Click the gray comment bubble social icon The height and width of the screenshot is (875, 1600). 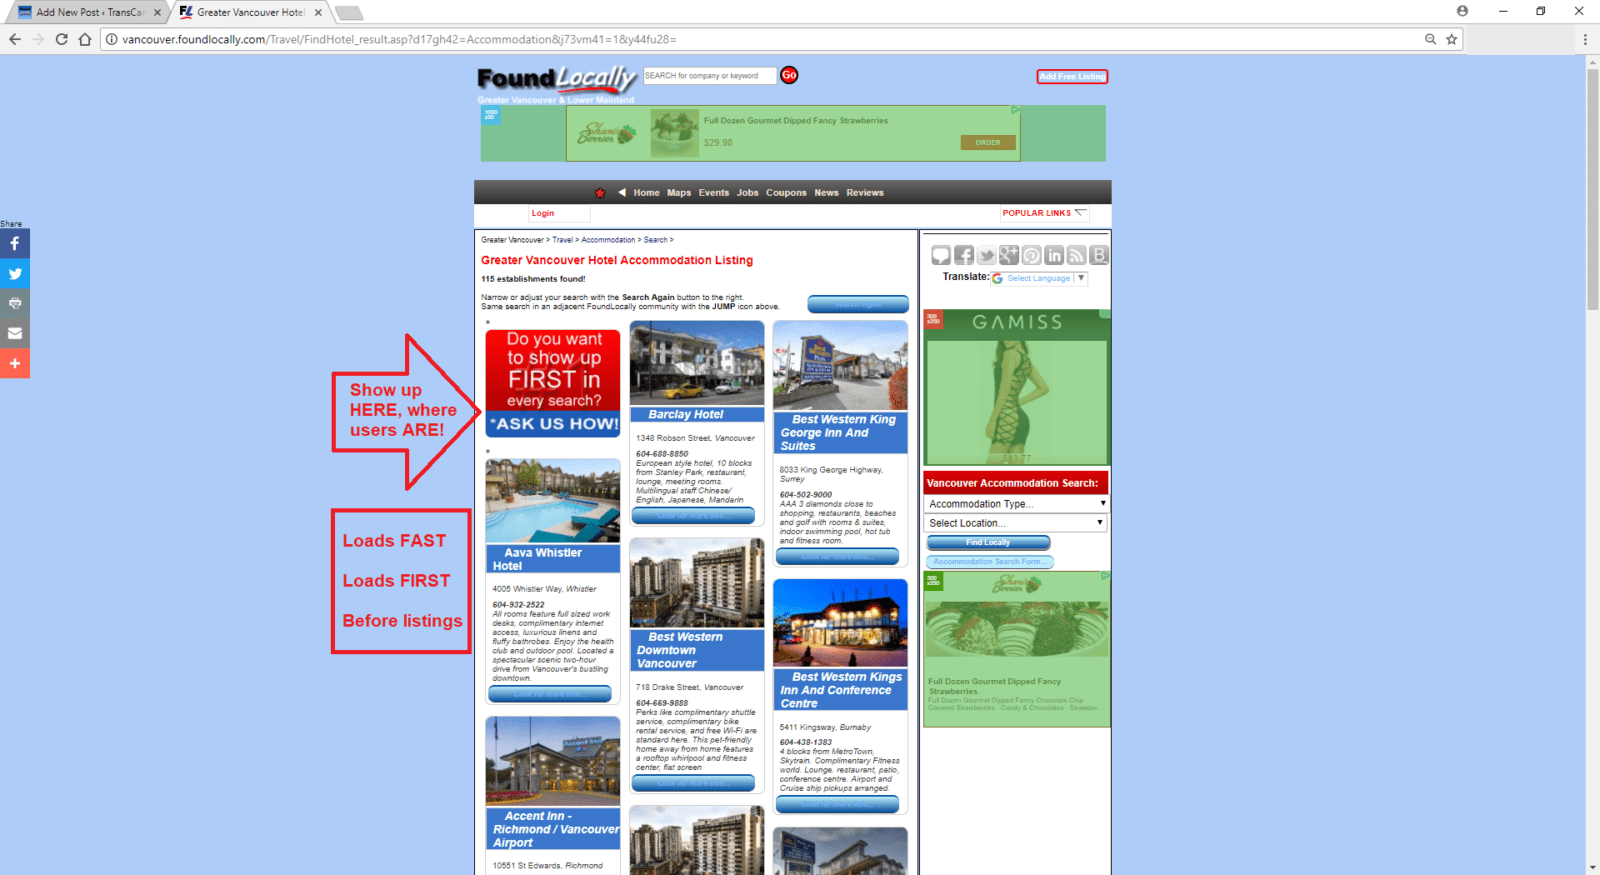941,255
